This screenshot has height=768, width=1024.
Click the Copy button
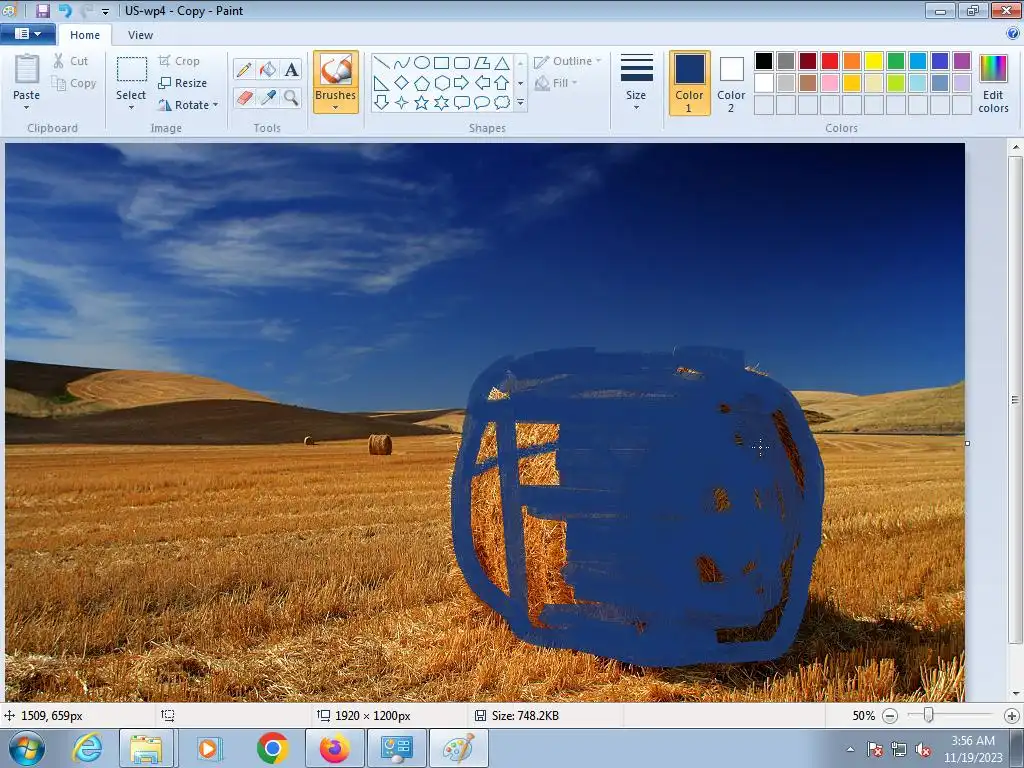(74, 83)
